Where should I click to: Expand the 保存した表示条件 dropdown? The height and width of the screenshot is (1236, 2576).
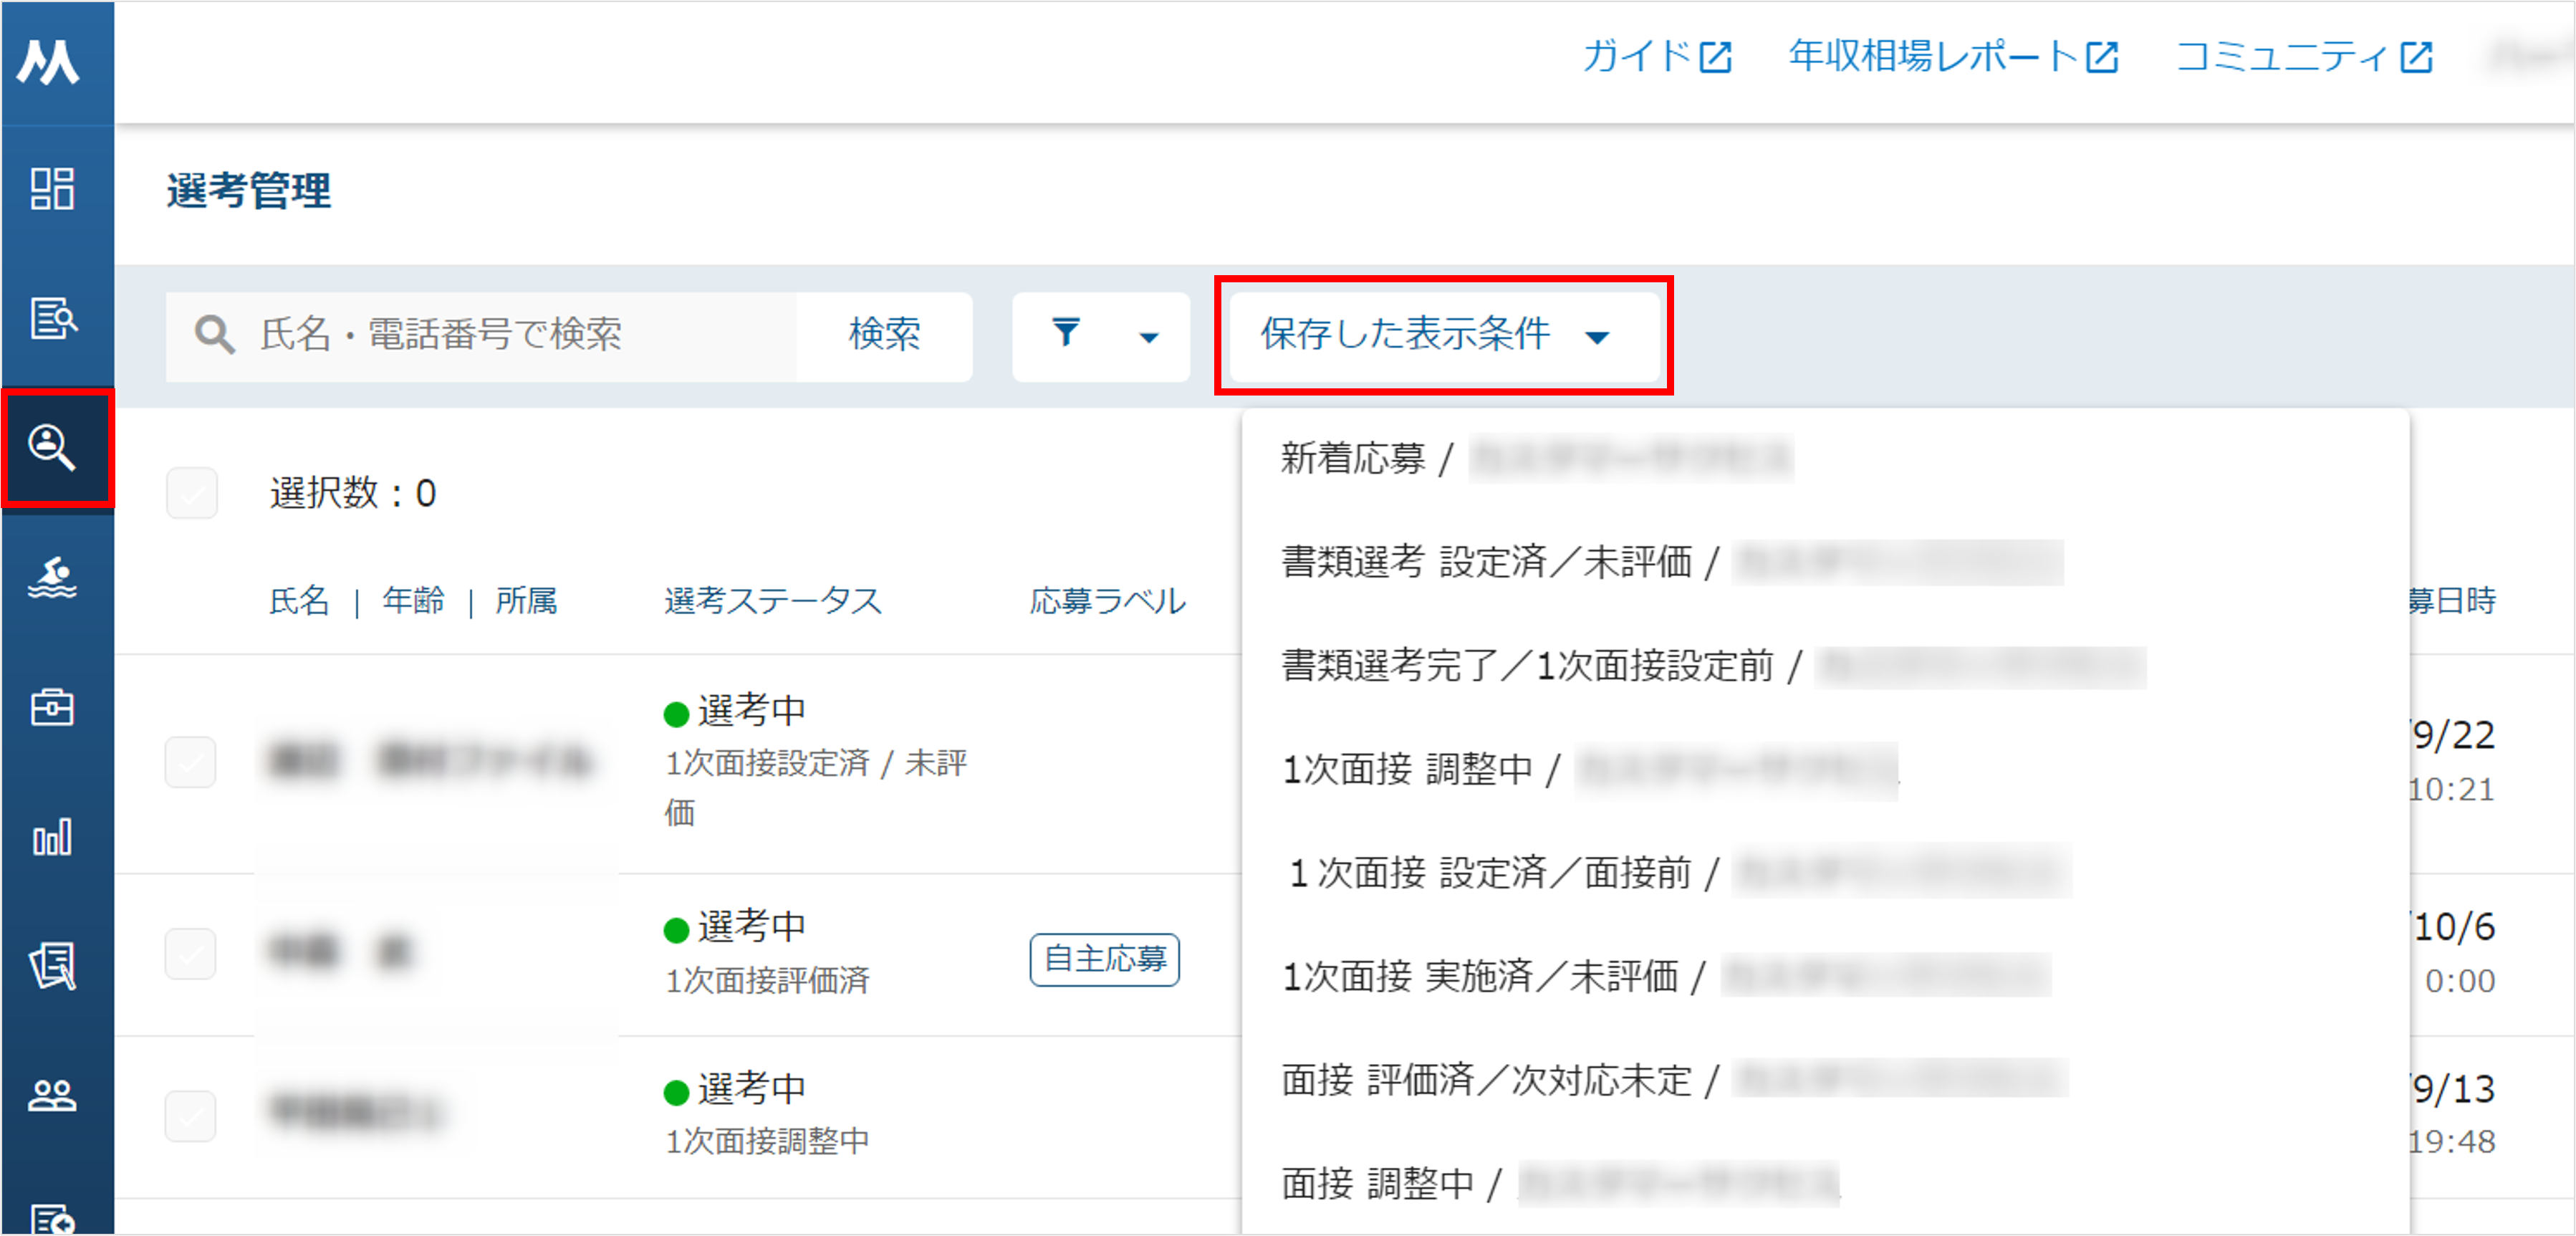pyautogui.click(x=1443, y=335)
